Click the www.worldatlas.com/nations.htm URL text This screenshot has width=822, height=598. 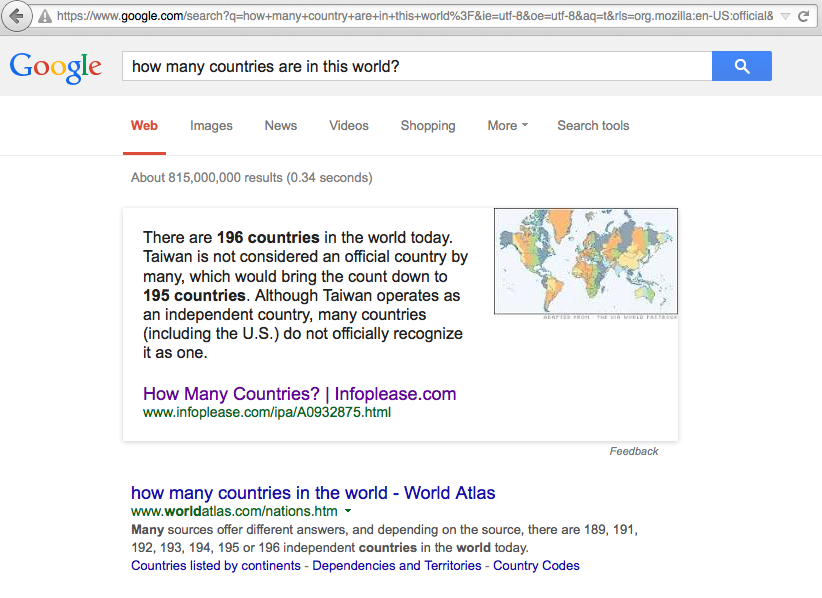(x=234, y=511)
